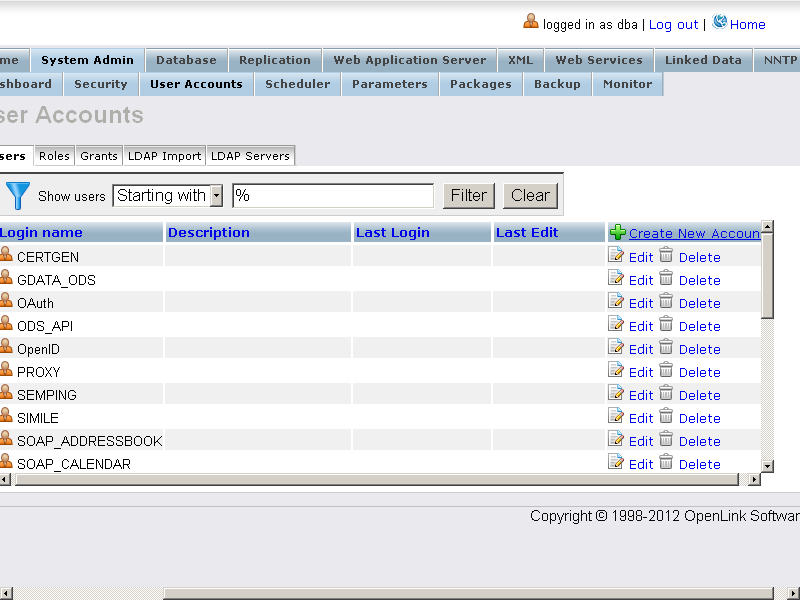Image resolution: width=800 pixels, height=600 pixels.
Task: Open the LDAP Import tab
Action: click(164, 156)
